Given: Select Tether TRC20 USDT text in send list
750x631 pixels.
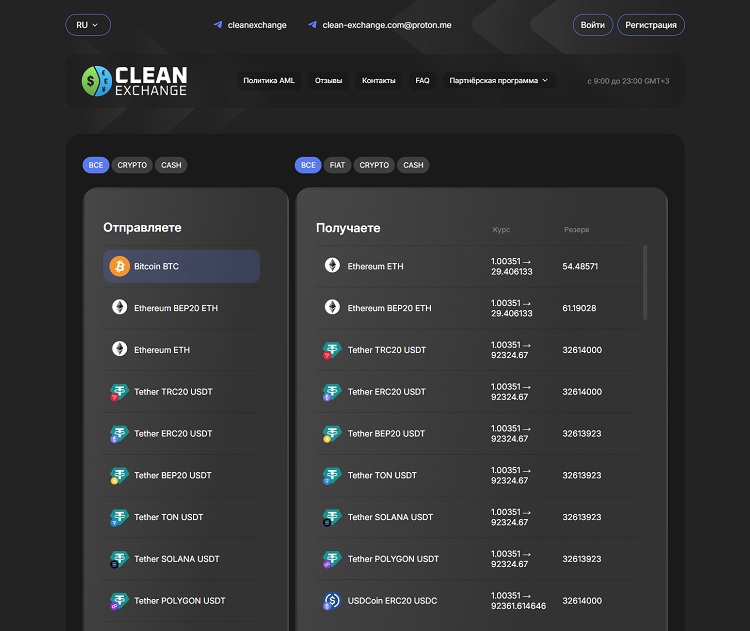Looking at the screenshot, I should pyautogui.click(x=173, y=392).
